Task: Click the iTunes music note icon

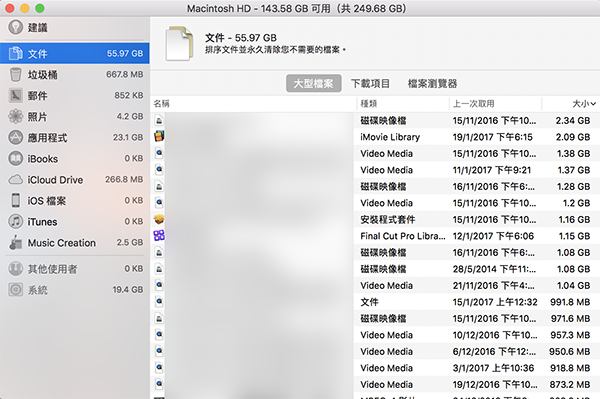Action: [x=15, y=221]
